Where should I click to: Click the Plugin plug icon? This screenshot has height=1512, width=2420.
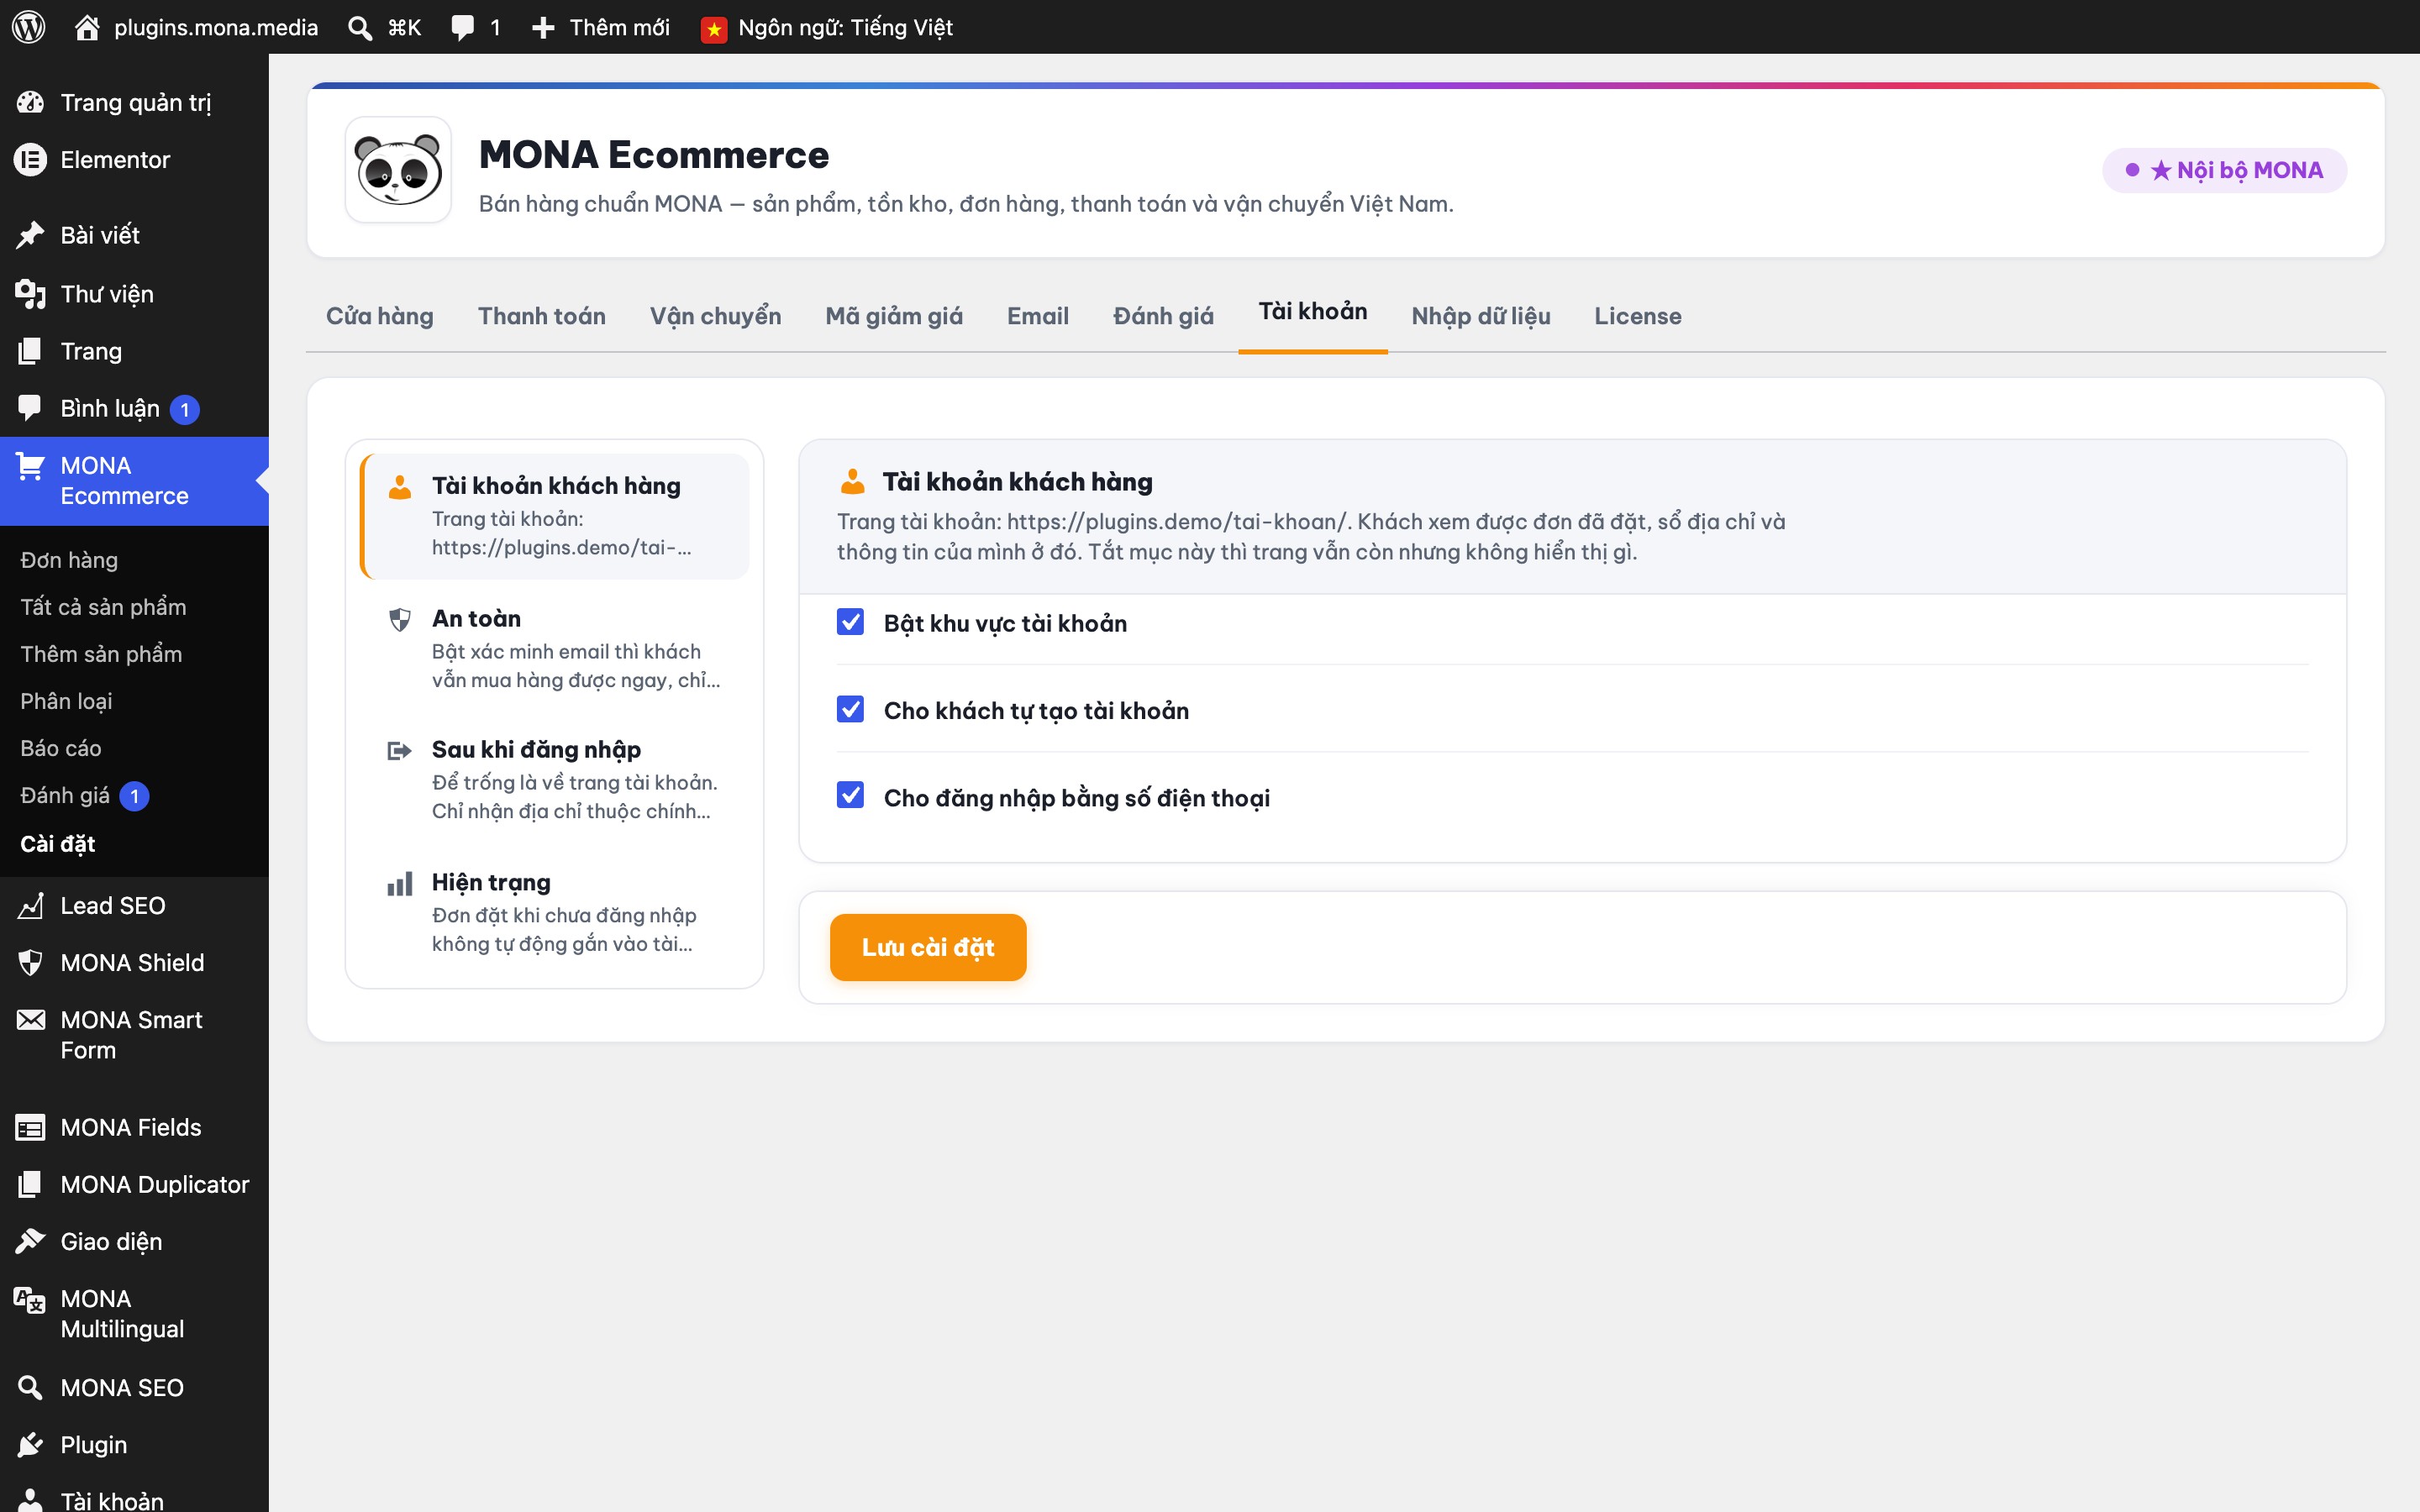point(30,1445)
